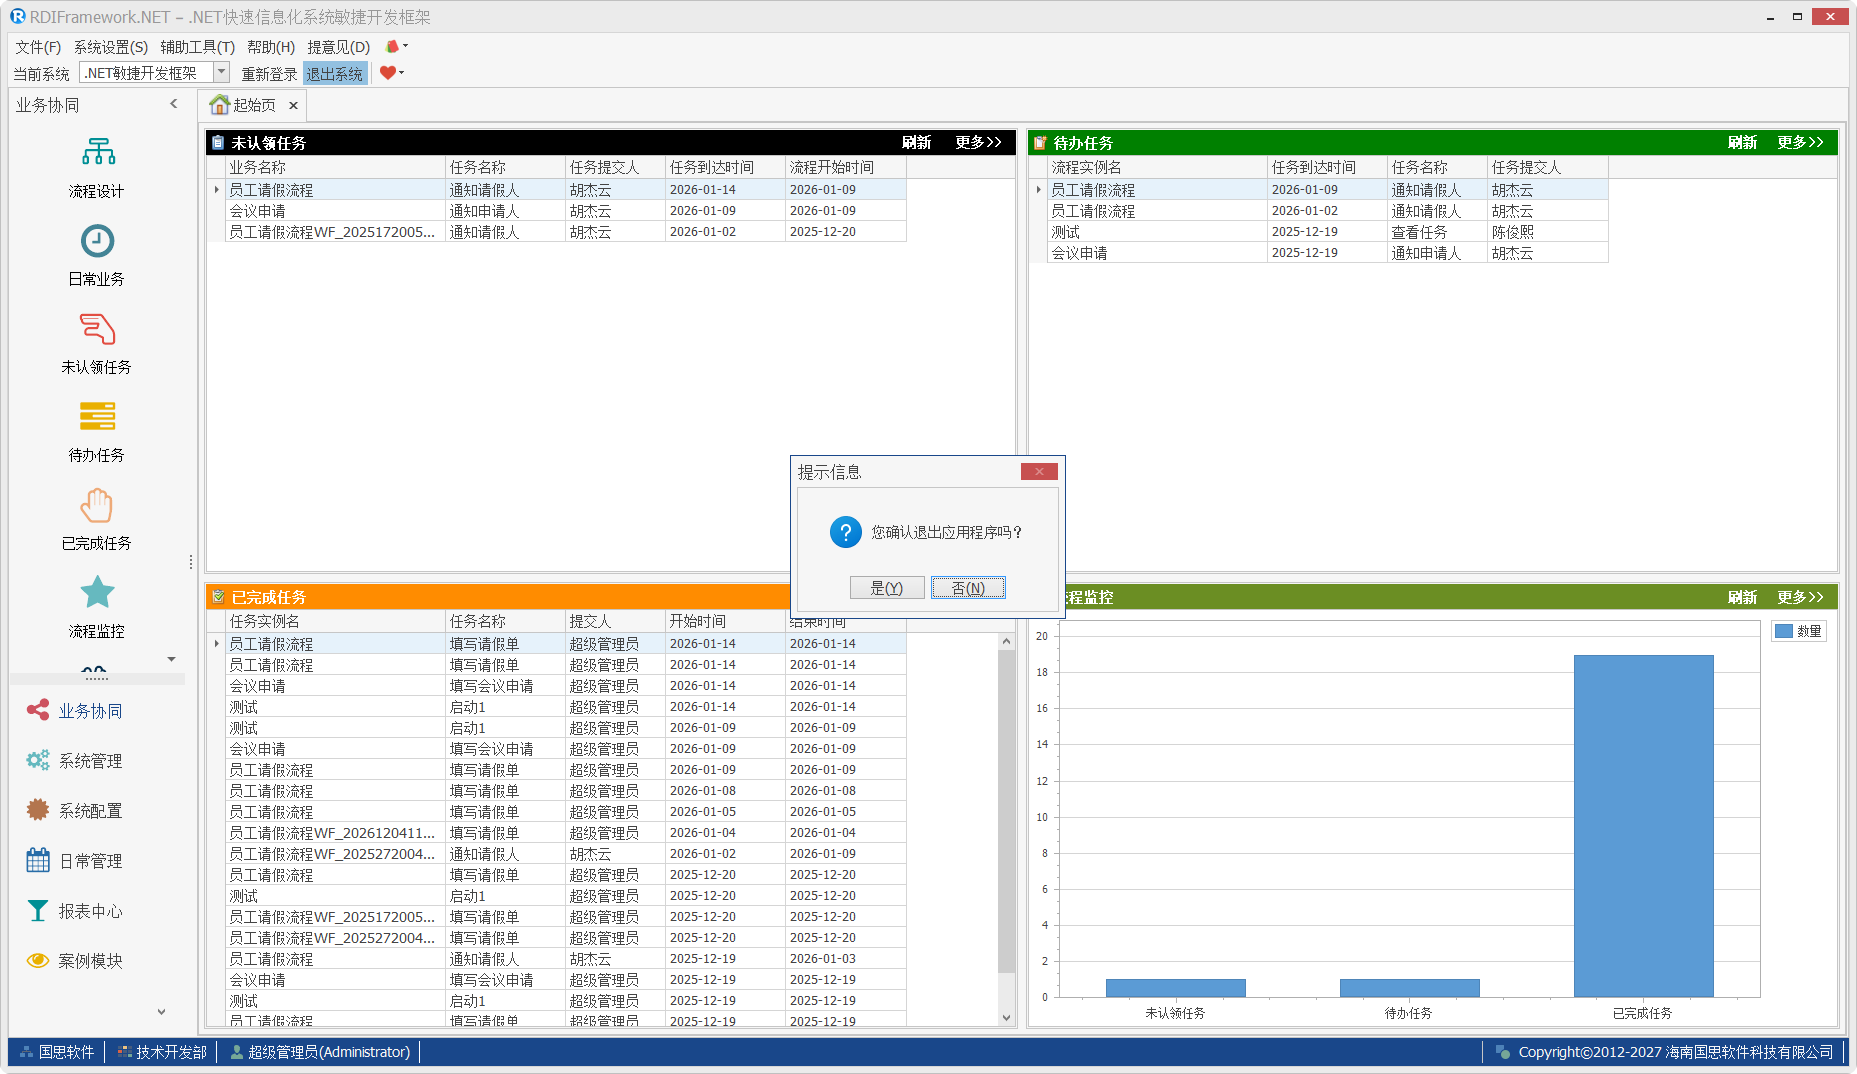Select the 待办任务 sidebar icon
The height and width of the screenshot is (1074, 1857).
coord(97,417)
